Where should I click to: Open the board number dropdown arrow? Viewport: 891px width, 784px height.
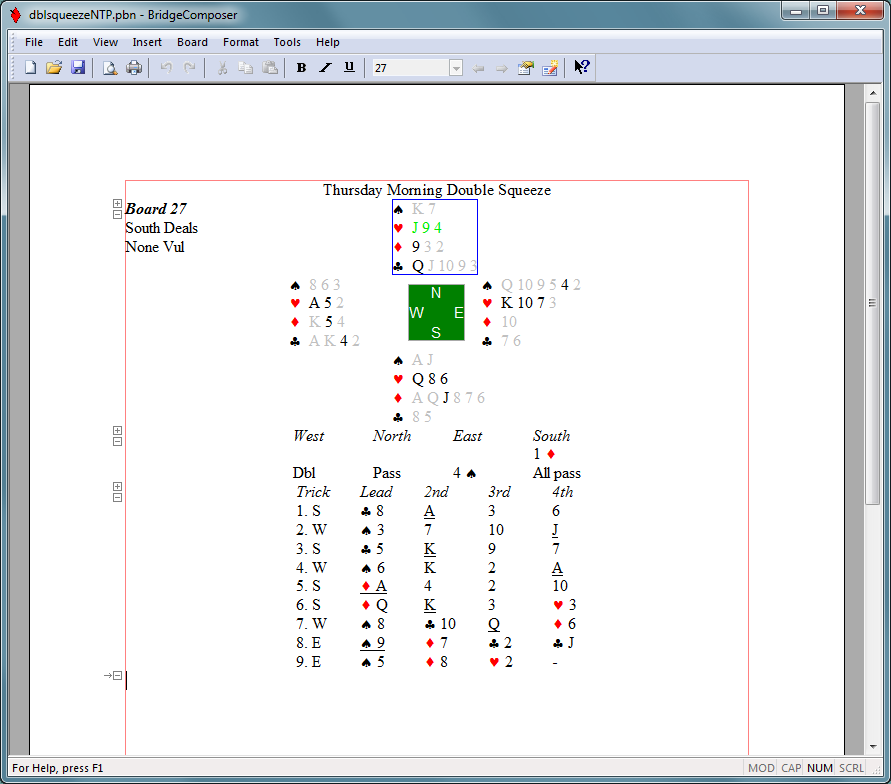tap(456, 69)
